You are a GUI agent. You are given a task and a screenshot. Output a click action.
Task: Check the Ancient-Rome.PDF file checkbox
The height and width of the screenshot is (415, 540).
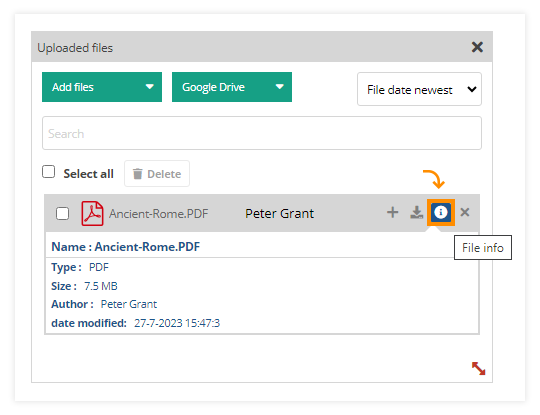(x=62, y=214)
